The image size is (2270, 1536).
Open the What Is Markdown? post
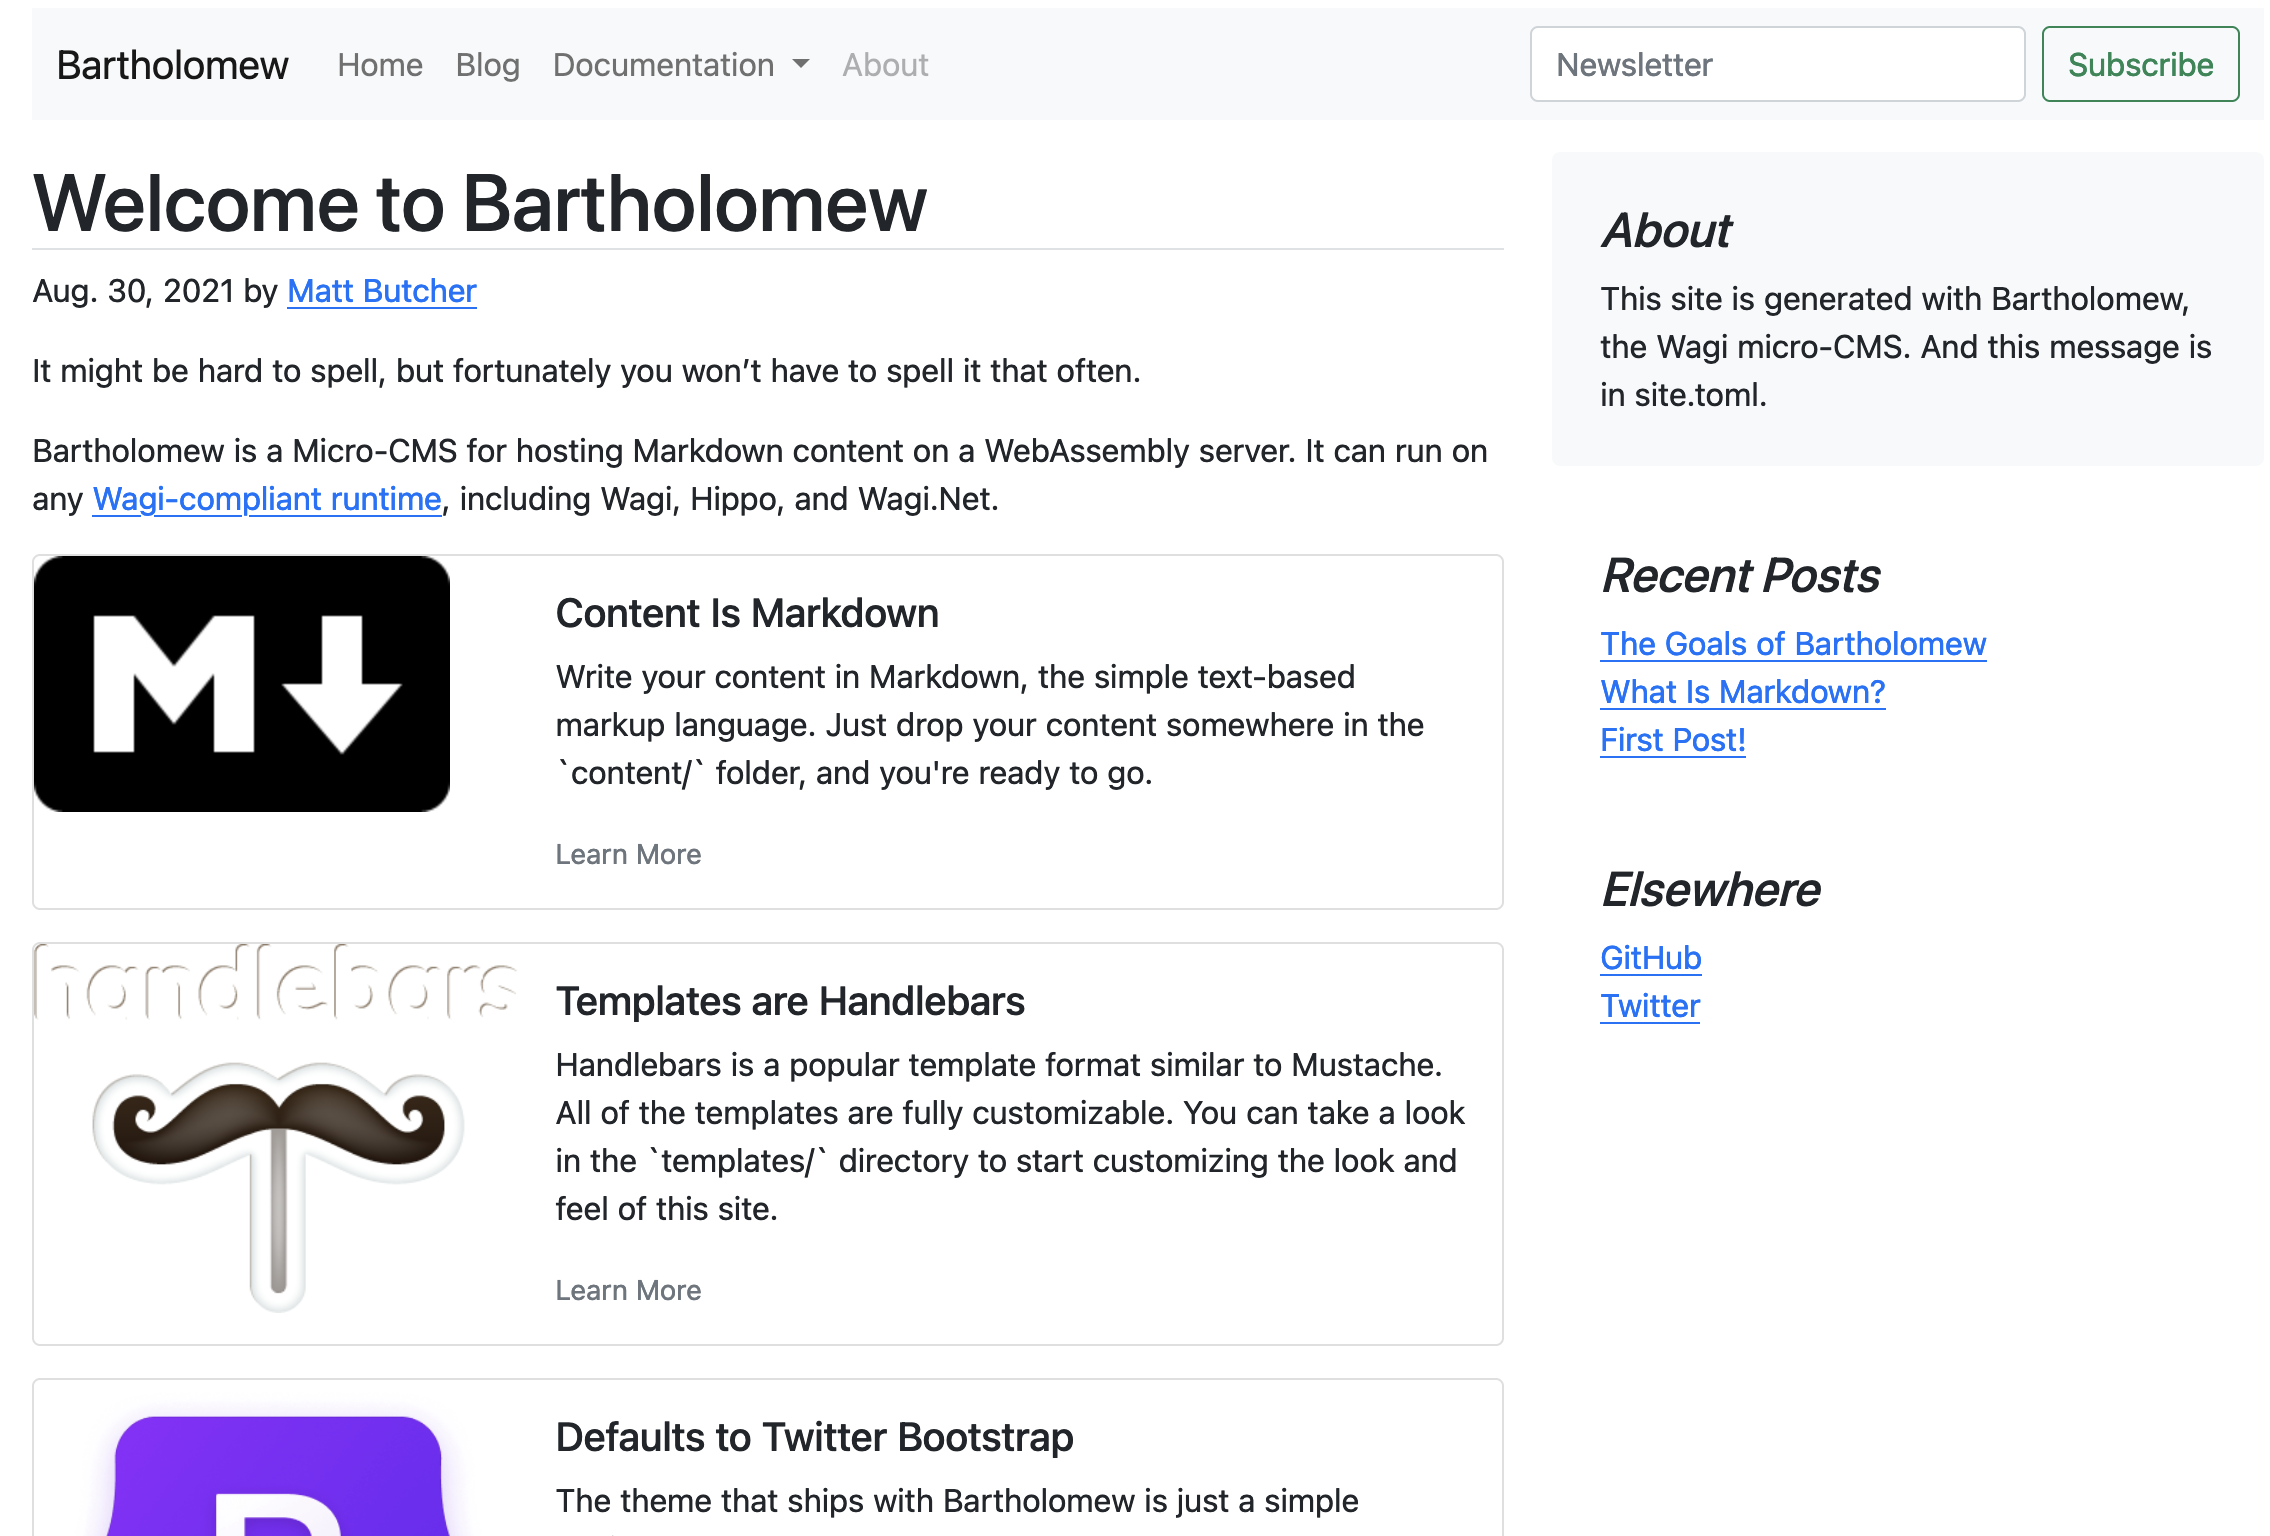tap(1742, 692)
